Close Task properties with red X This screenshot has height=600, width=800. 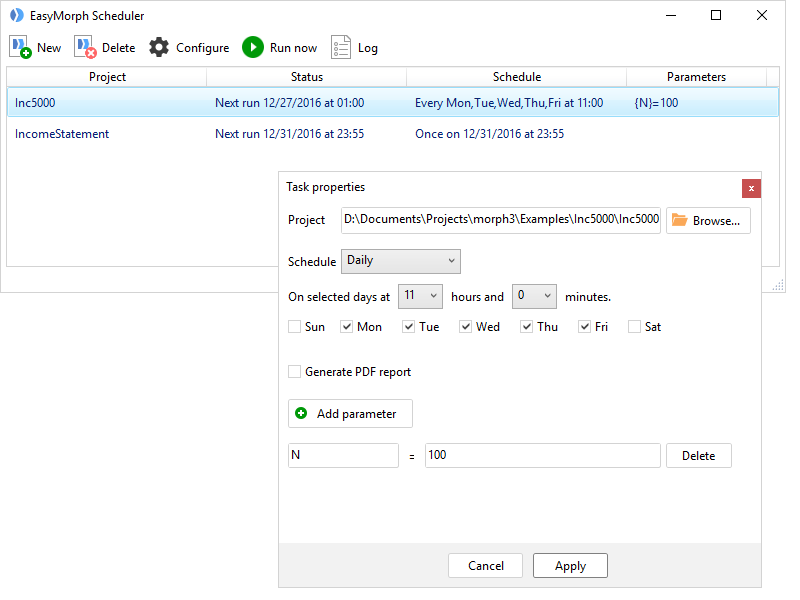(x=751, y=189)
